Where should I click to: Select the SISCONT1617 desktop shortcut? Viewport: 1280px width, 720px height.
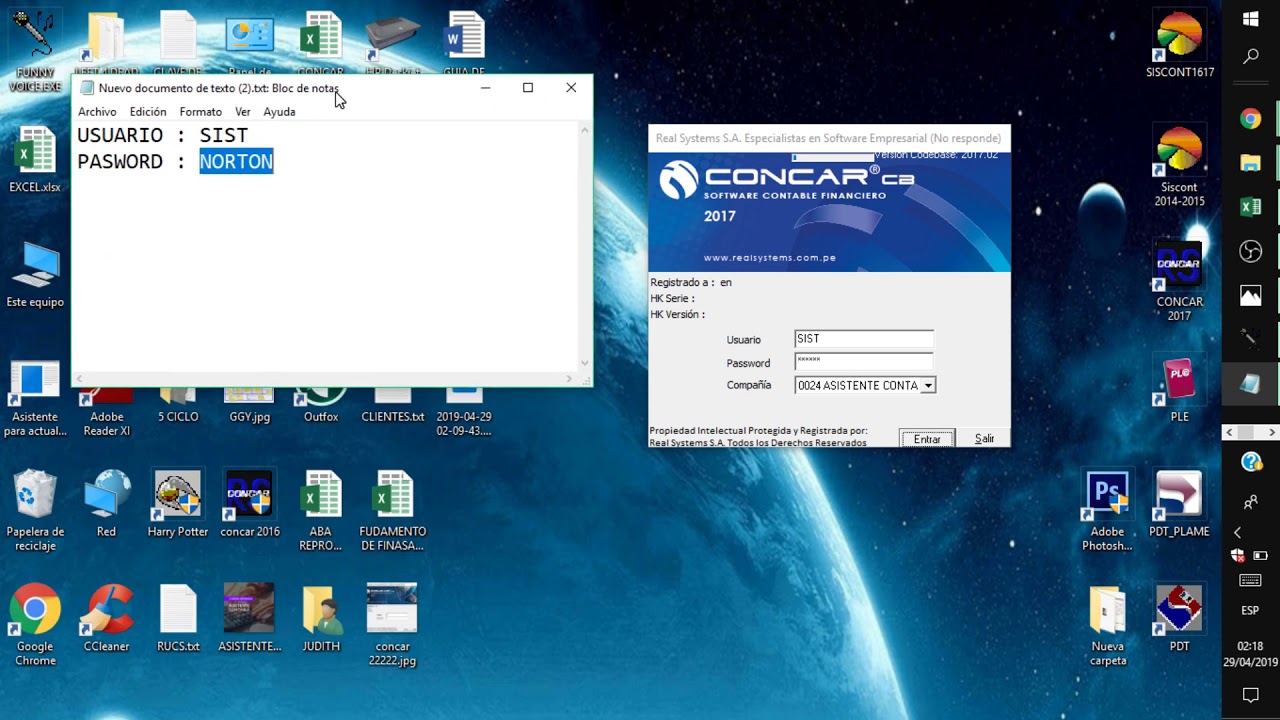click(x=1180, y=45)
